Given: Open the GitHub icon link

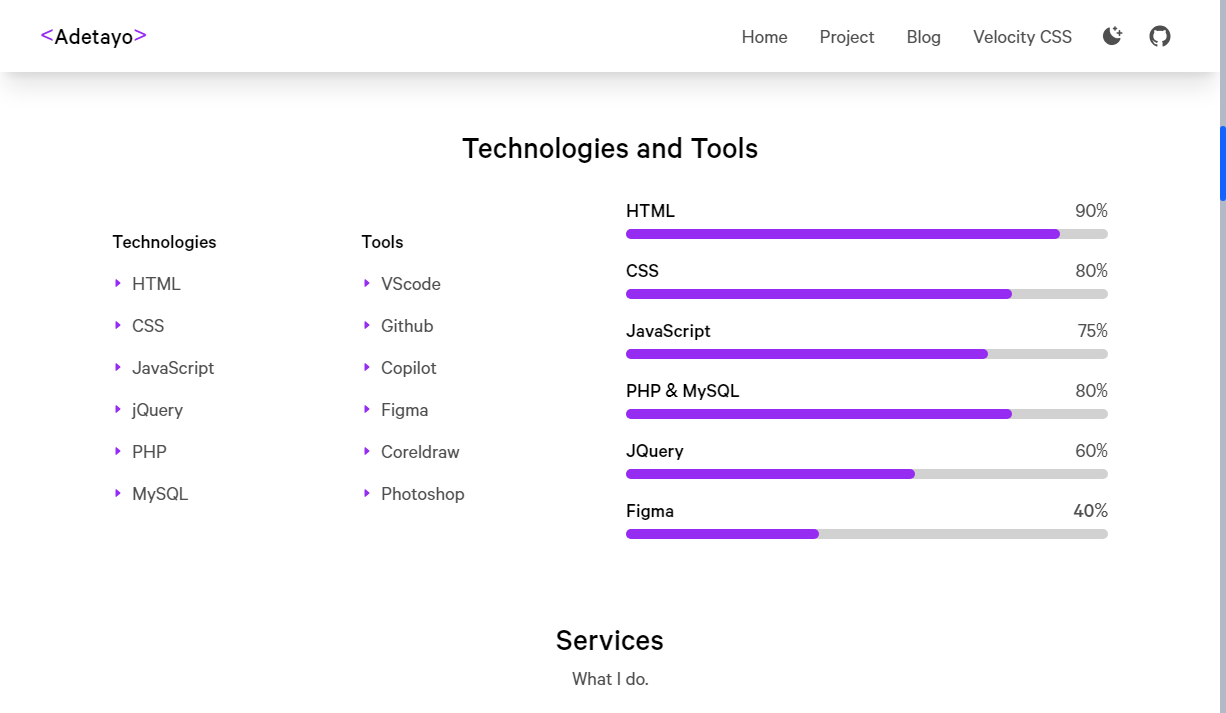Looking at the screenshot, I should point(1160,37).
